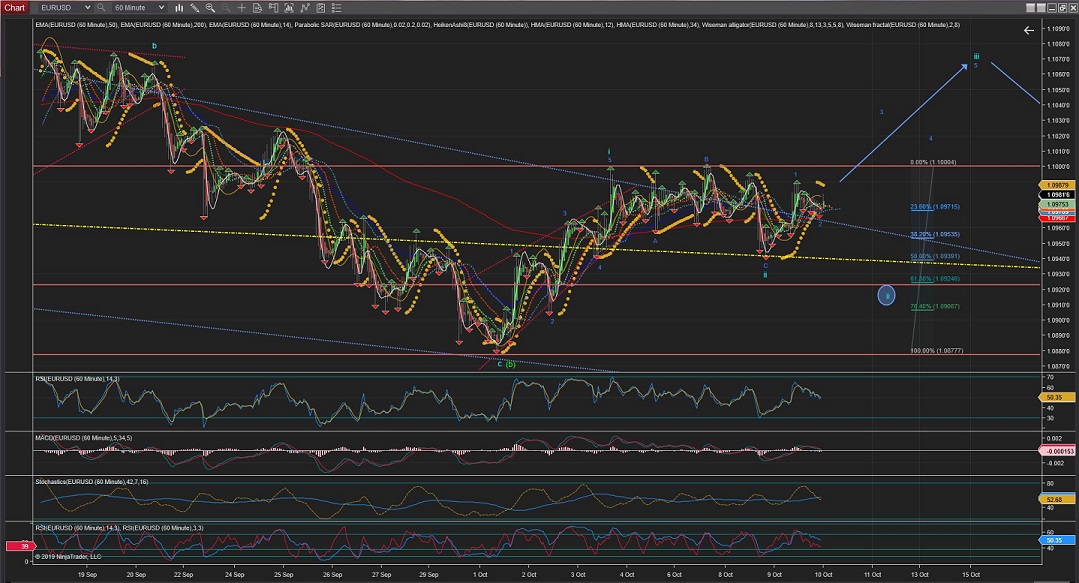Click the green 1.09753 price marker
The height and width of the screenshot is (583, 1079).
pyautogui.click(x=1056, y=204)
